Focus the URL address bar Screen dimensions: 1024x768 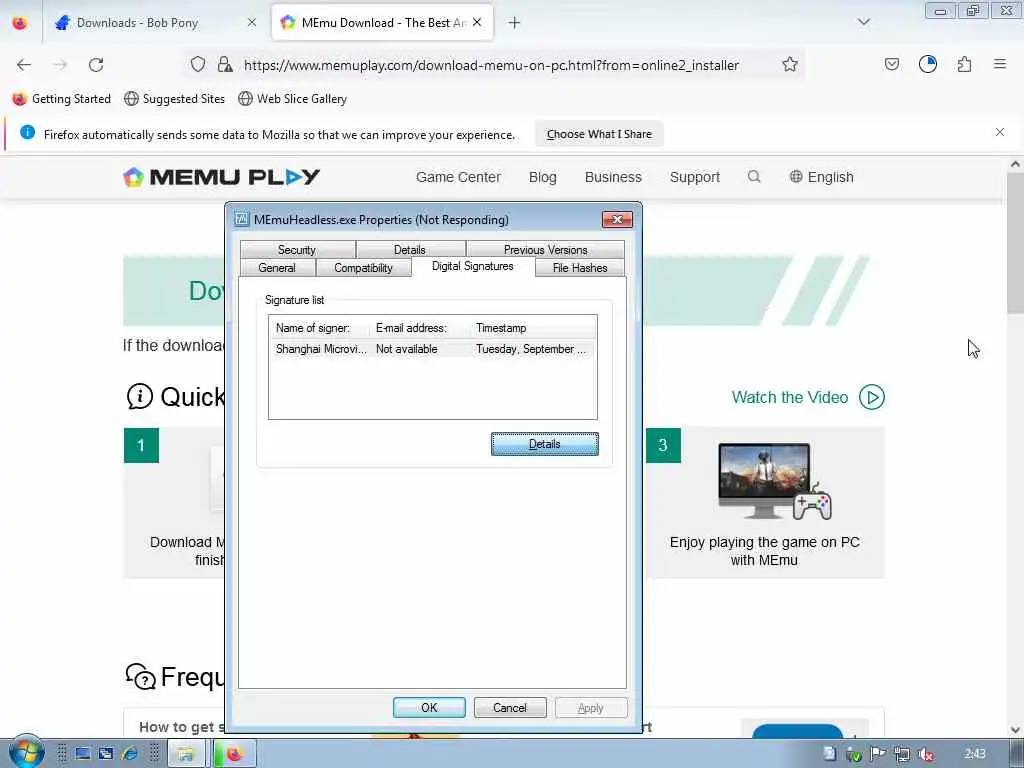click(491, 65)
